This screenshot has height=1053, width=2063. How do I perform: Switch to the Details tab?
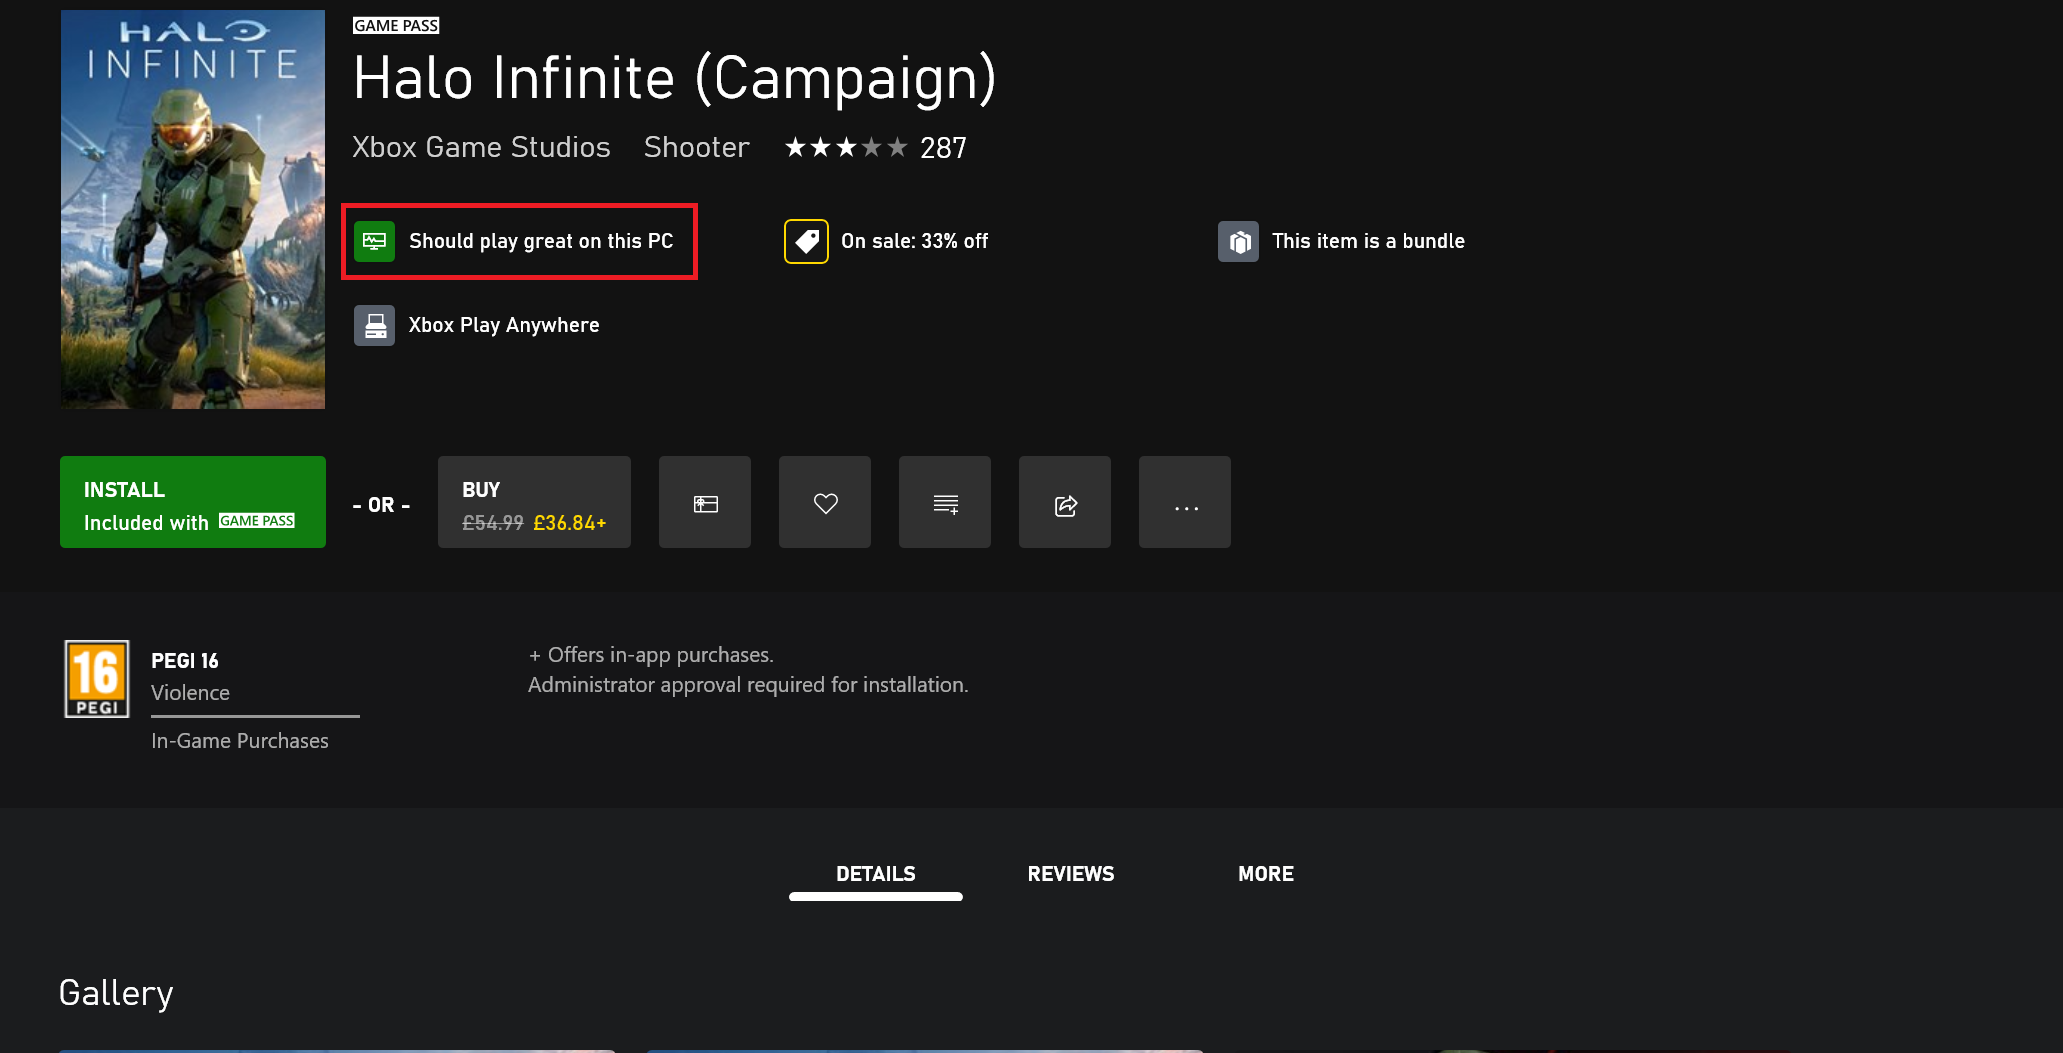876,874
